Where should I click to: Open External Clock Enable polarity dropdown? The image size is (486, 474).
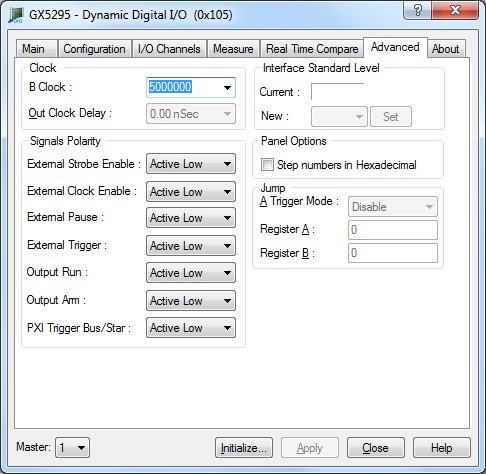click(191, 192)
